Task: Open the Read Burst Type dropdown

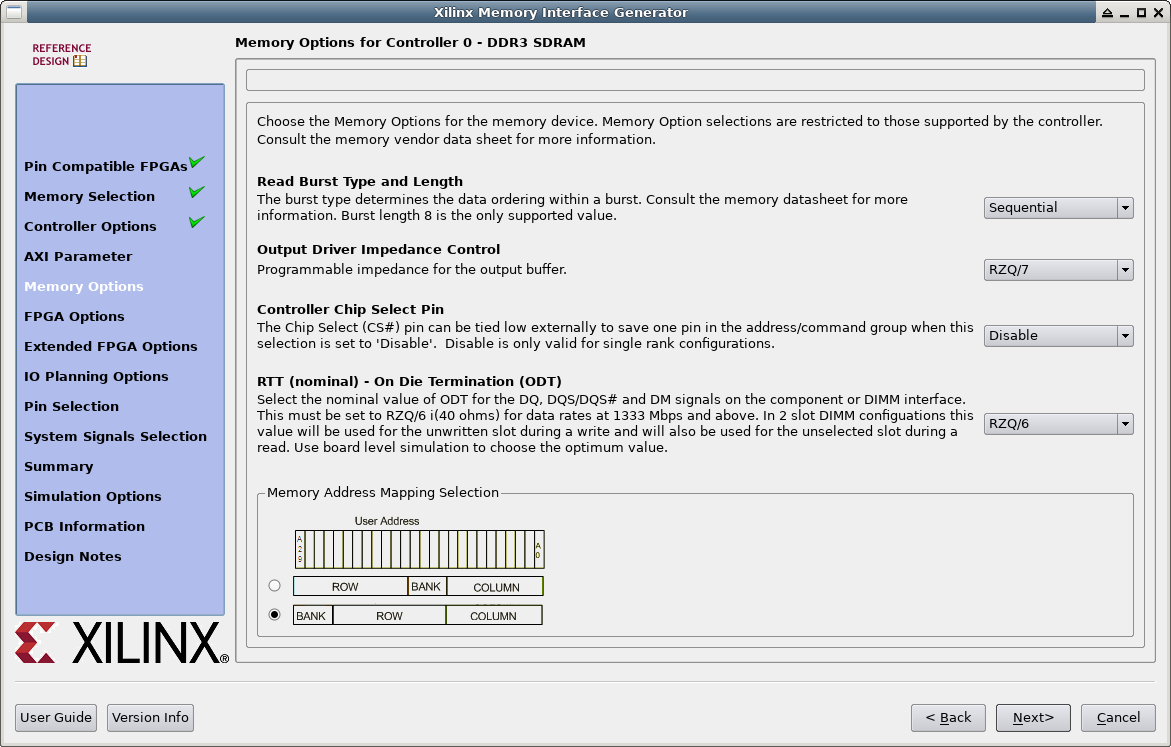Action: (x=1058, y=208)
